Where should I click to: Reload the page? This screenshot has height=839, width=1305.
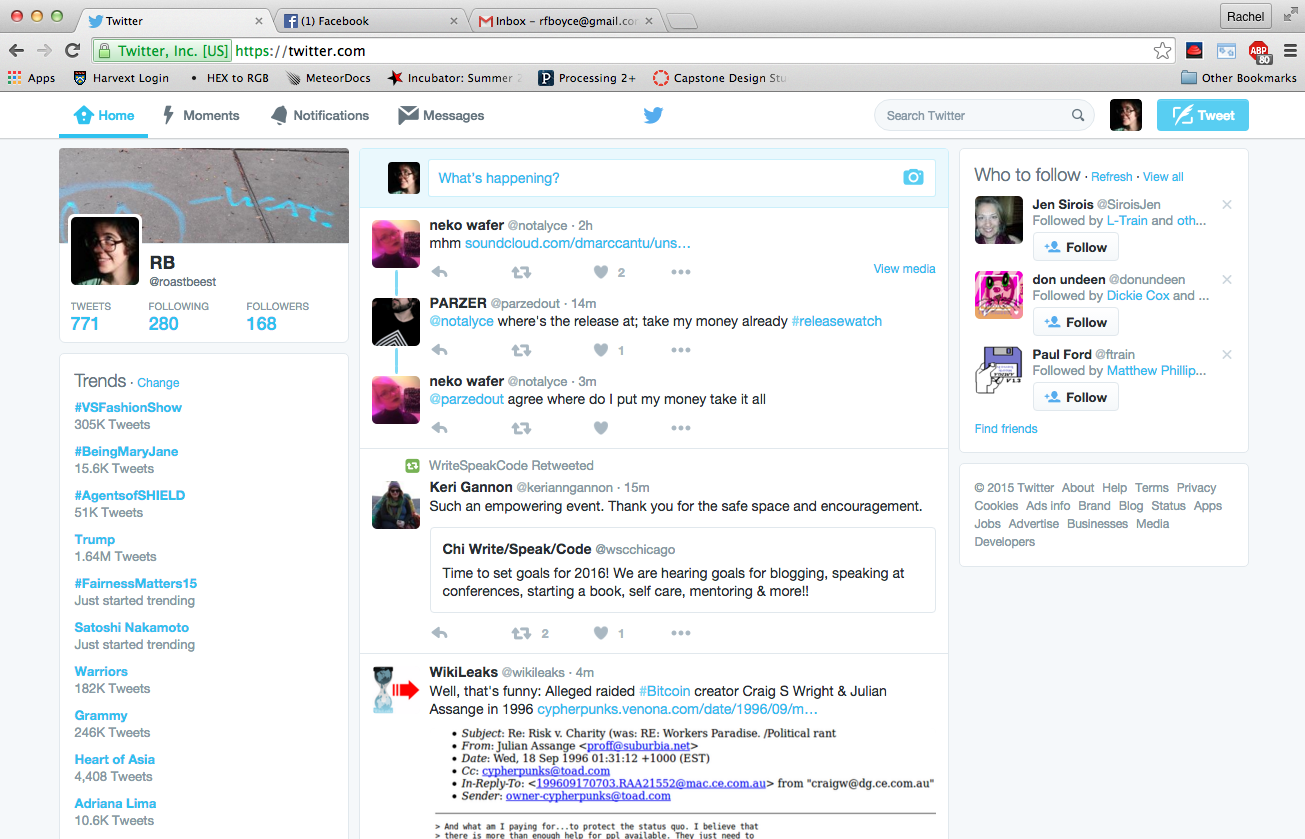click(72, 51)
